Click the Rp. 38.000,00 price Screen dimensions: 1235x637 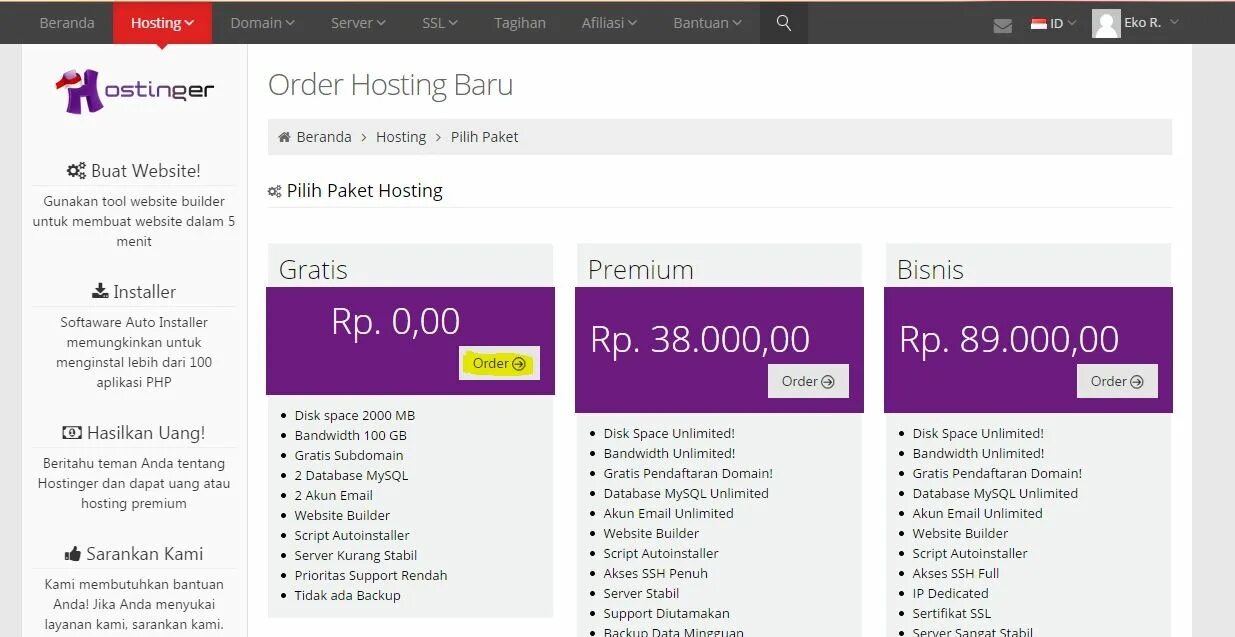700,339
